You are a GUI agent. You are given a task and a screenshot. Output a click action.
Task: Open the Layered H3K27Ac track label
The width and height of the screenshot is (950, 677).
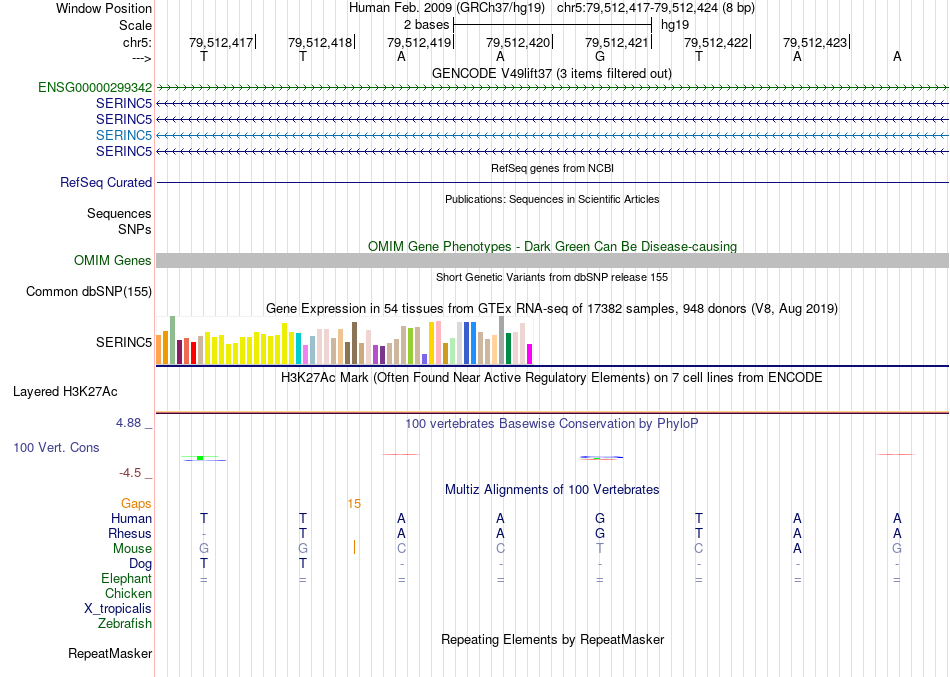65,392
